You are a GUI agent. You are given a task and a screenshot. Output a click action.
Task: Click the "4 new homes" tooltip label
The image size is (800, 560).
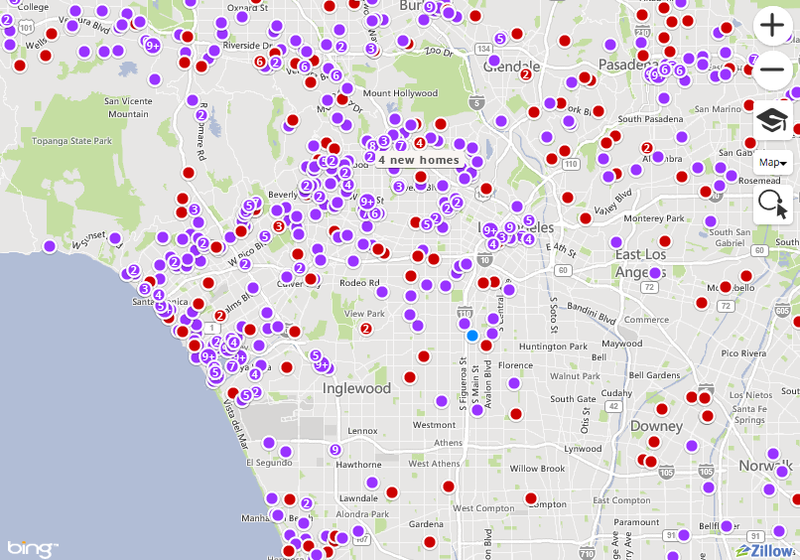tap(419, 160)
